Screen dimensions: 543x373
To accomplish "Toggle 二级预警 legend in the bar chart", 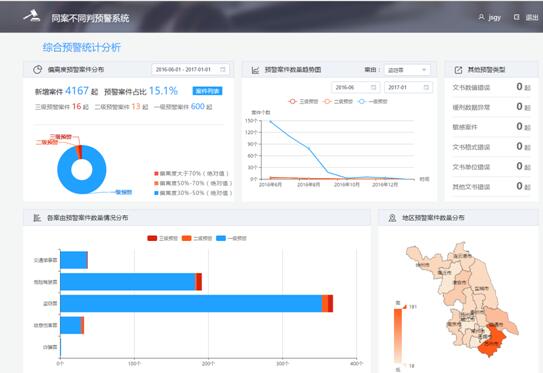I will point(197,238).
